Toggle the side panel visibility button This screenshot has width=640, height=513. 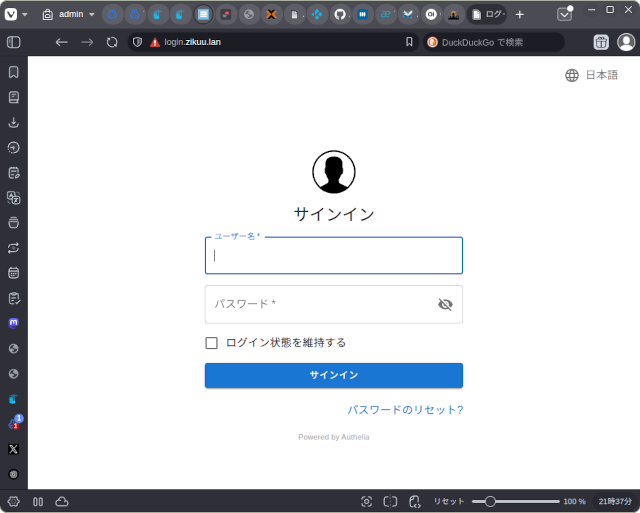14,42
